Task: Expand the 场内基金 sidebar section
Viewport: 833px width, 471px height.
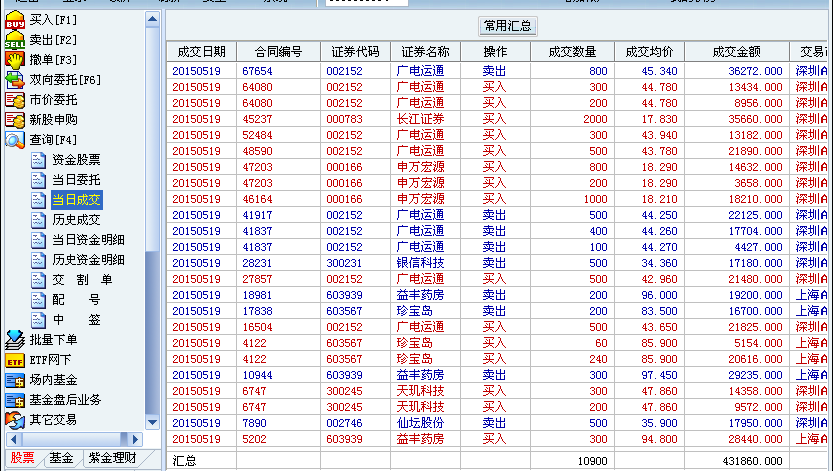Action: click(52, 380)
